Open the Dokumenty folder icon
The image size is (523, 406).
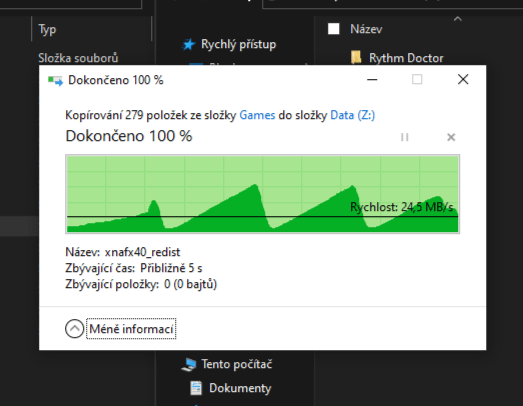[x=196, y=388]
